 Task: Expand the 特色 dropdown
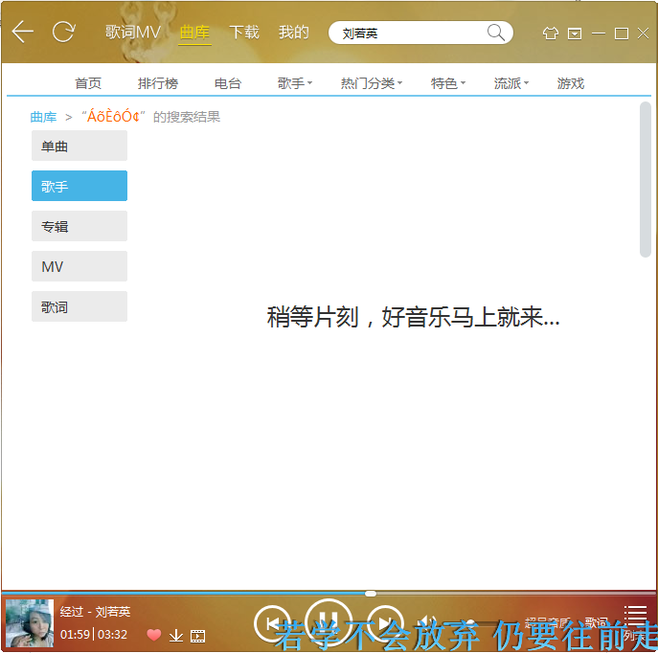pyautogui.click(x=448, y=83)
